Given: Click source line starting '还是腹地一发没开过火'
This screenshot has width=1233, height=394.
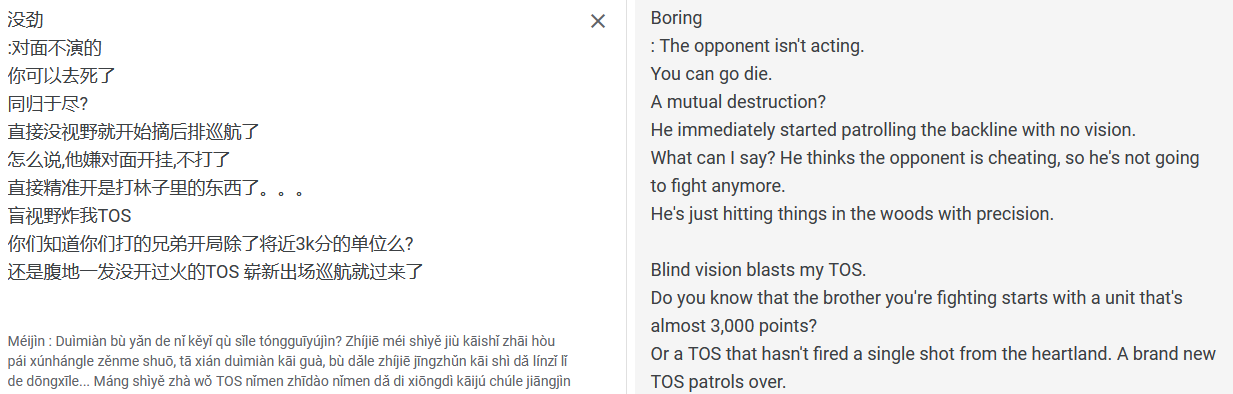Looking at the screenshot, I should 216,271.
